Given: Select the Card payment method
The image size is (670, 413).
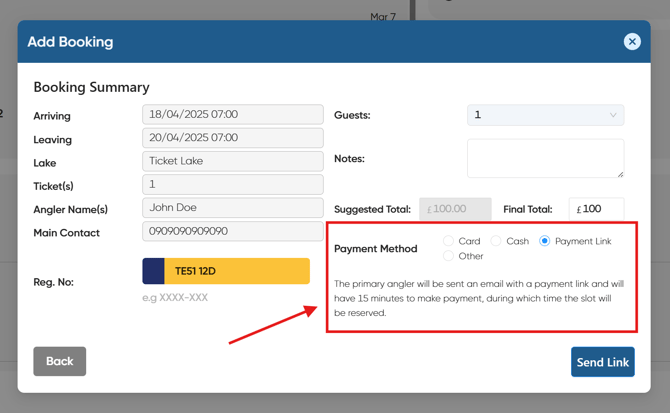Looking at the screenshot, I should tap(449, 241).
